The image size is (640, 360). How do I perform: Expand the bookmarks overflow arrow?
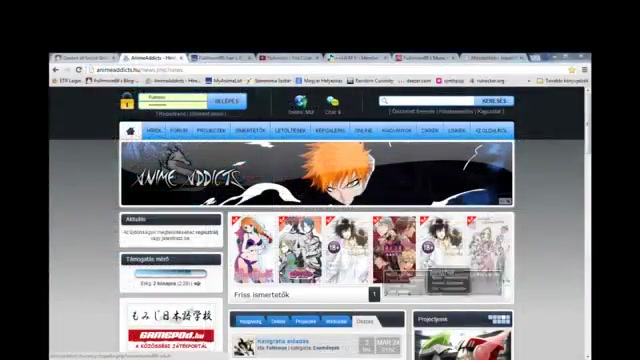tap(529, 81)
